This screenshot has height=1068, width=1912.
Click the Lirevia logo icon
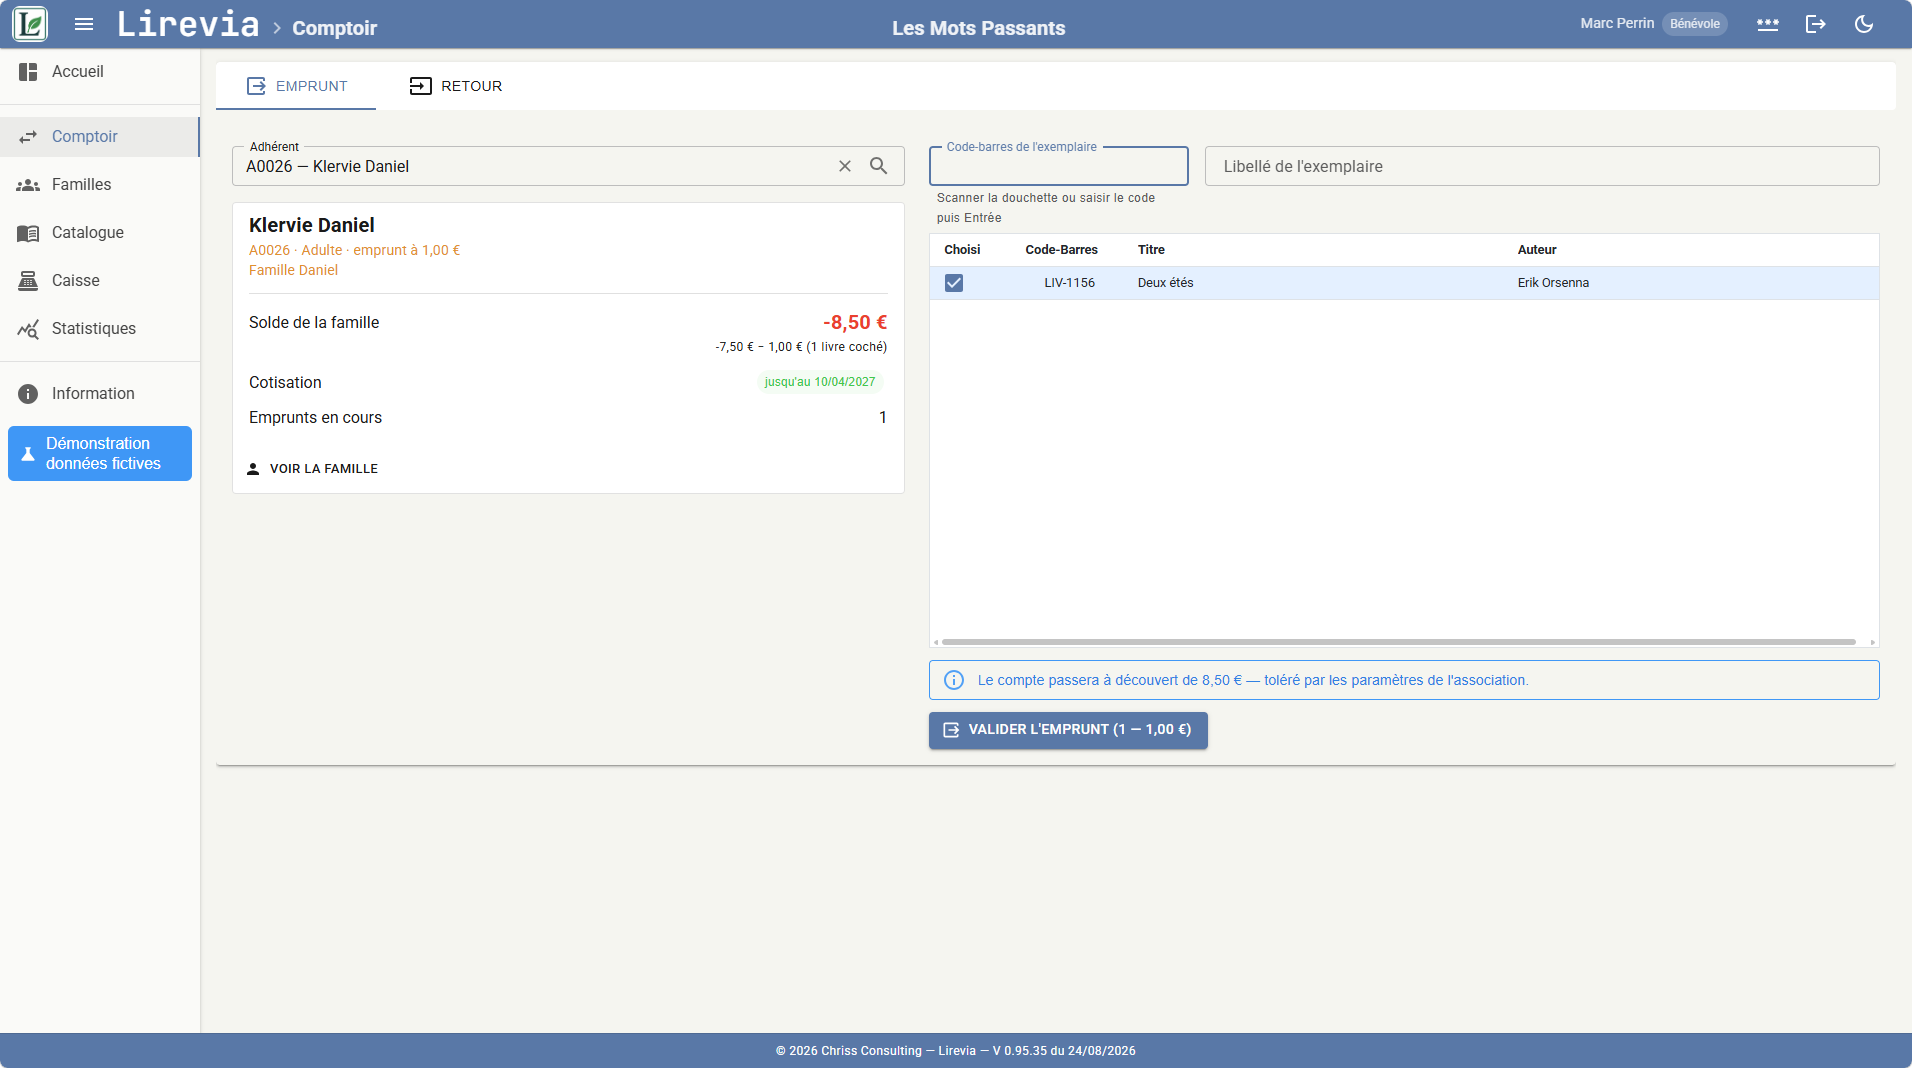pyautogui.click(x=30, y=24)
